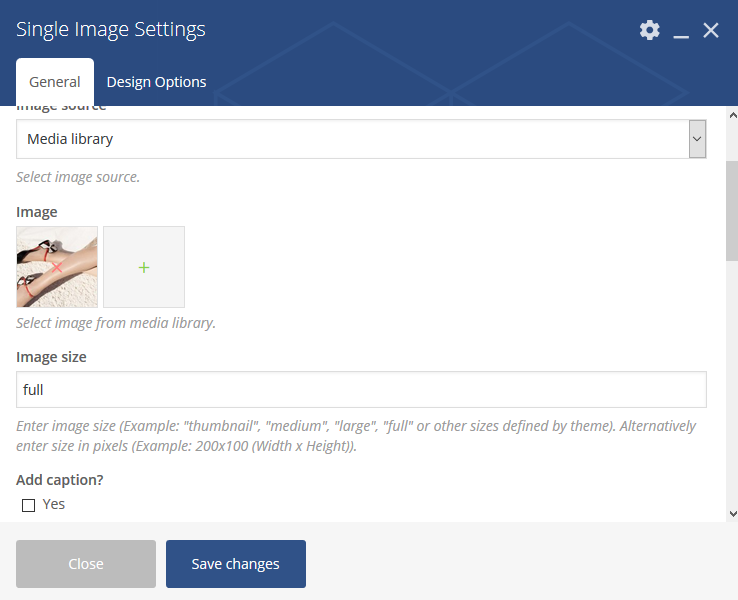Enable the Add caption Yes checkbox
The height and width of the screenshot is (600, 738).
28,505
